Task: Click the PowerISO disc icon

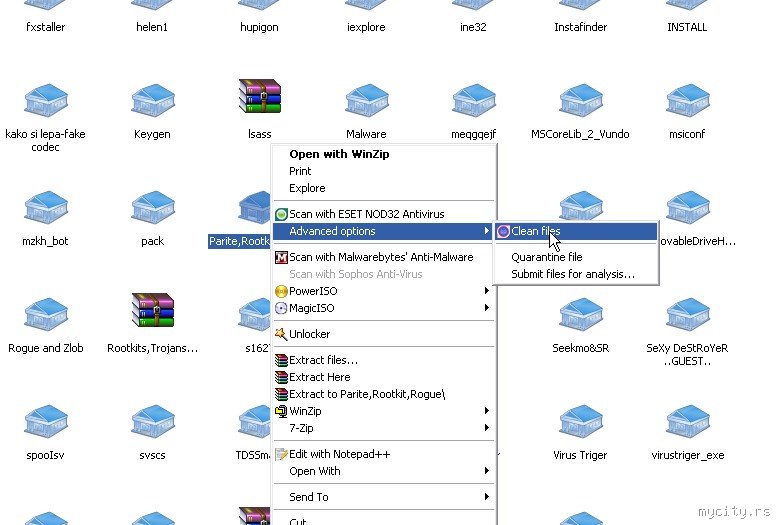Action: (x=281, y=291)
